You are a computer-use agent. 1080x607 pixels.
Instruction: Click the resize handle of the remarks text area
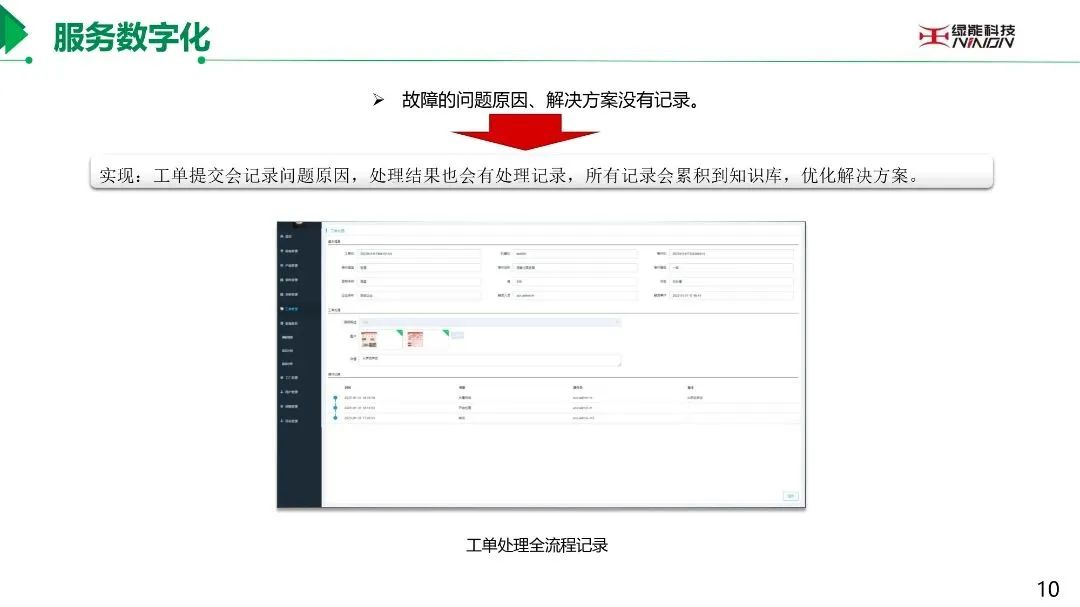click(619, 365)
